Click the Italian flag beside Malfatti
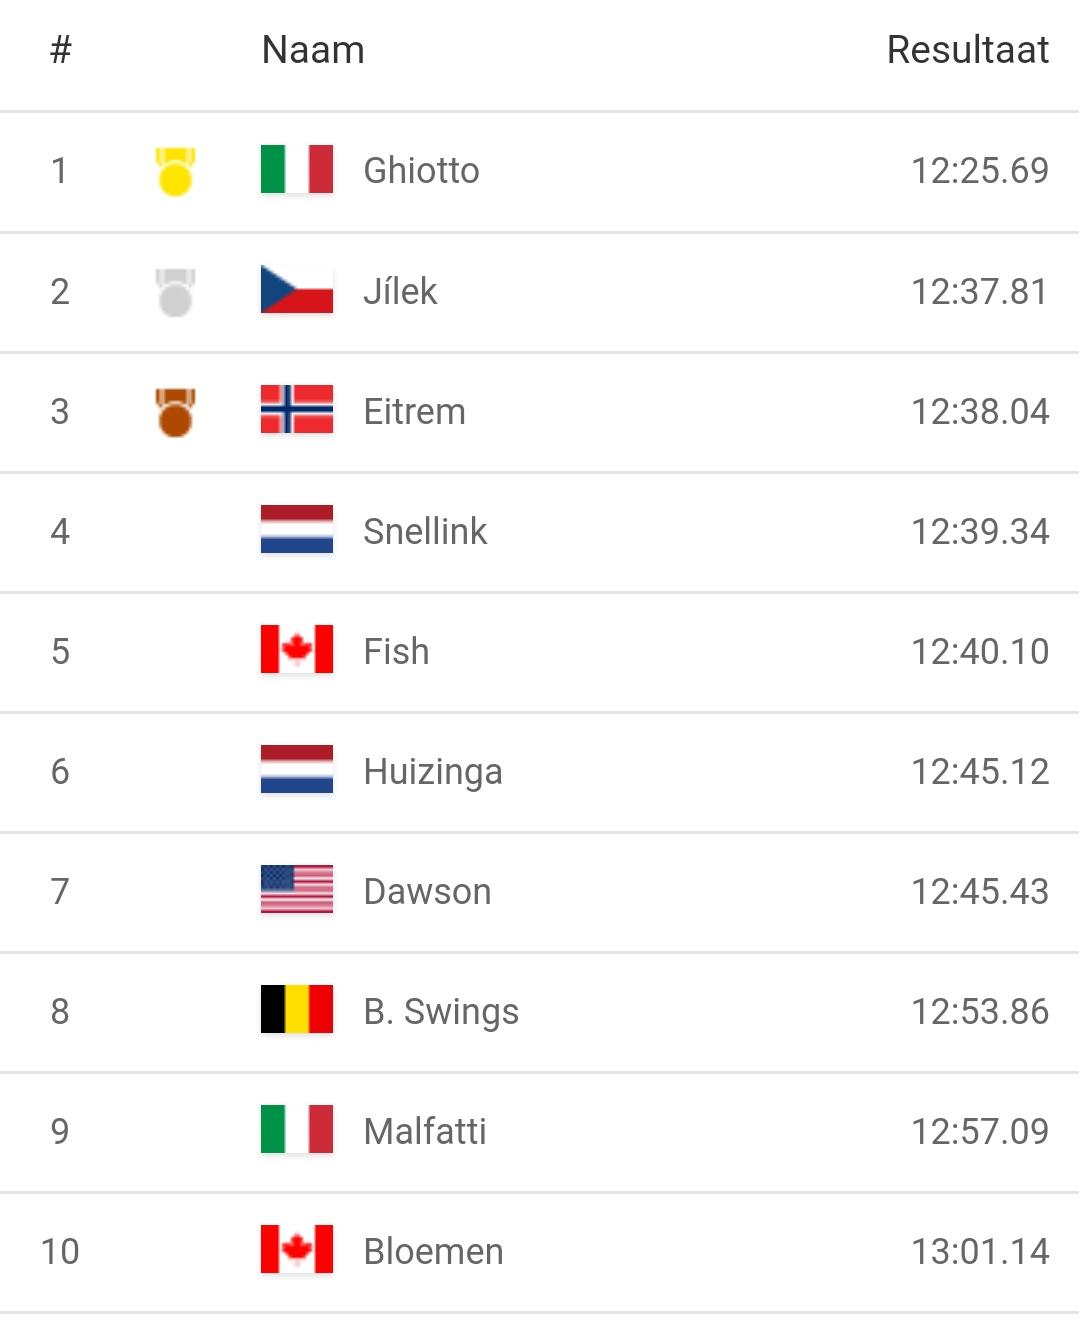Viewport: 1079px width, 1328px height. pos(296,1130)
